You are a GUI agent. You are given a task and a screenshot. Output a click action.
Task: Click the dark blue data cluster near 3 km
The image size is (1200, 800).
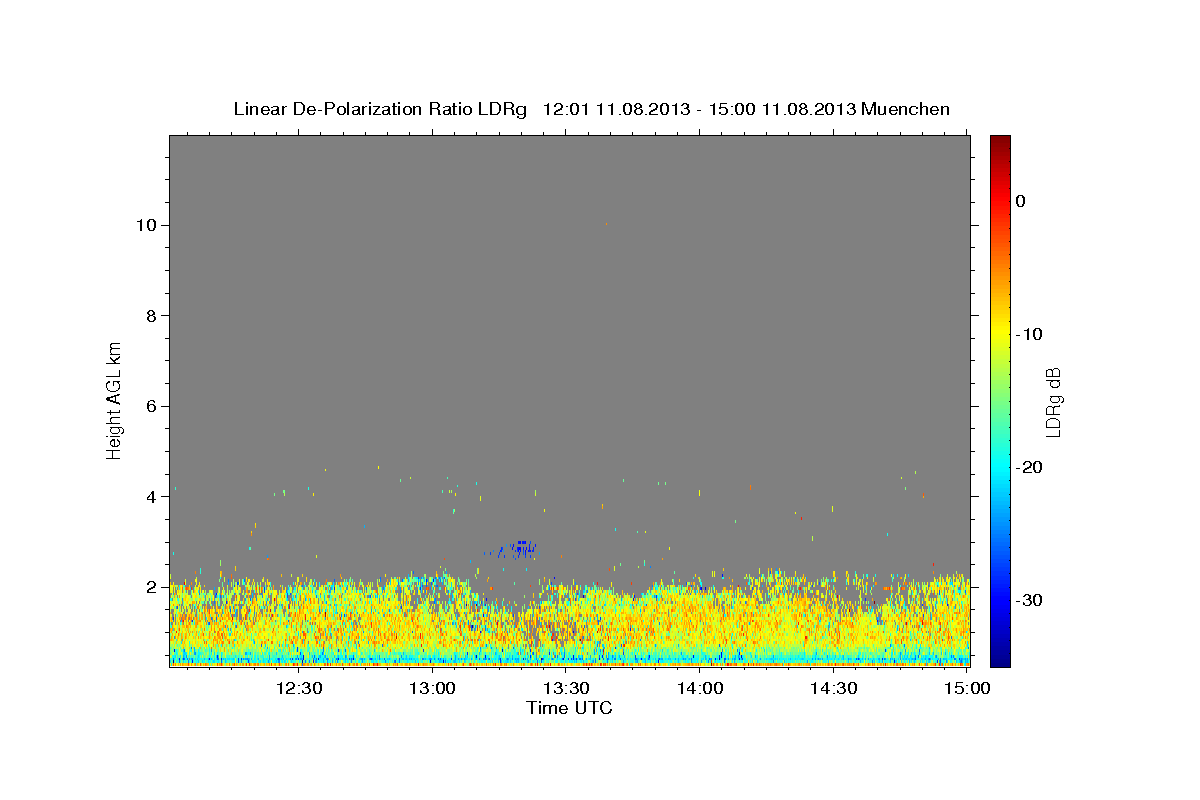[517, 547]
